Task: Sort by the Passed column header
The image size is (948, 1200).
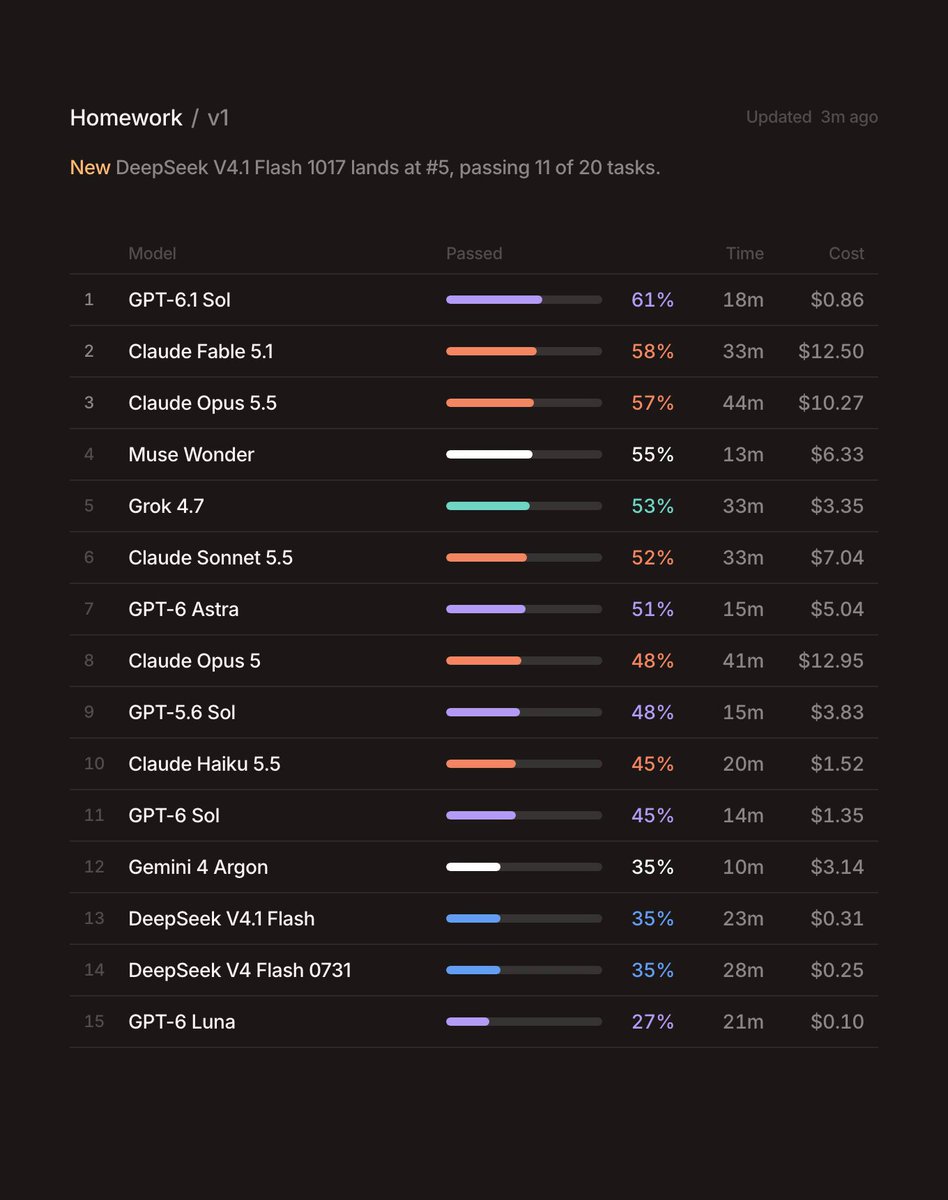Action: [474, 254]
